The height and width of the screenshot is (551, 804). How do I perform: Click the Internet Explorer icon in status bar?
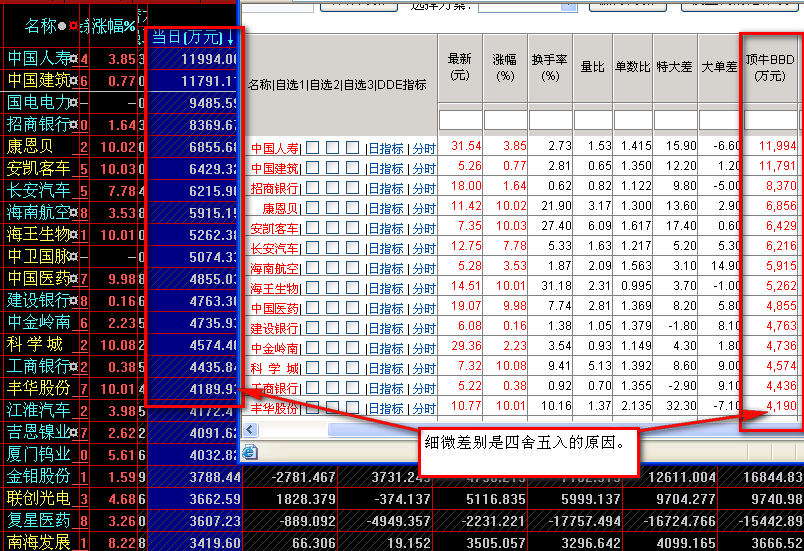(250, 452)
